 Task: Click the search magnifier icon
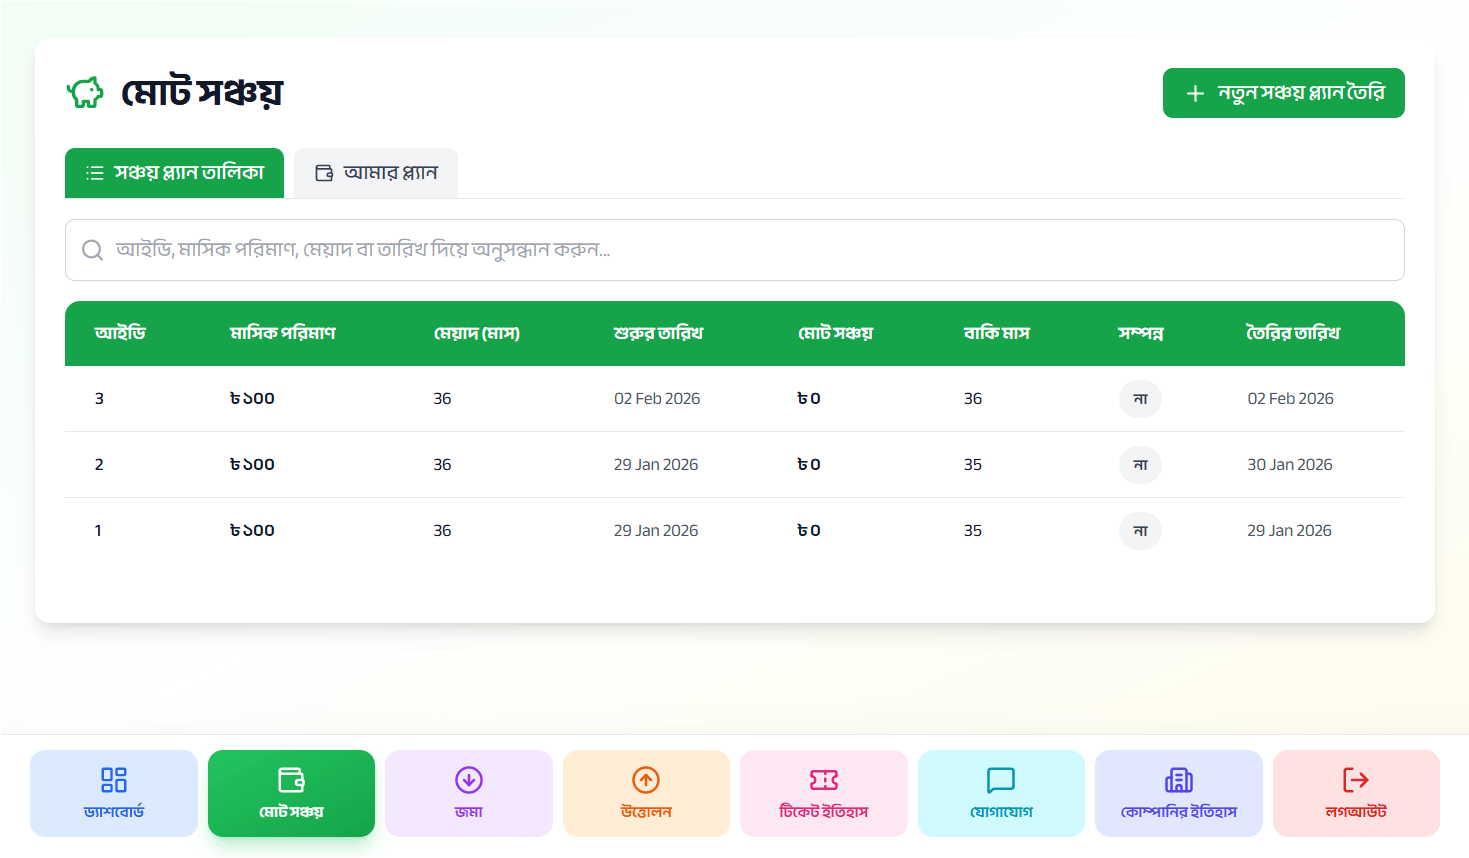coord(93,250)
